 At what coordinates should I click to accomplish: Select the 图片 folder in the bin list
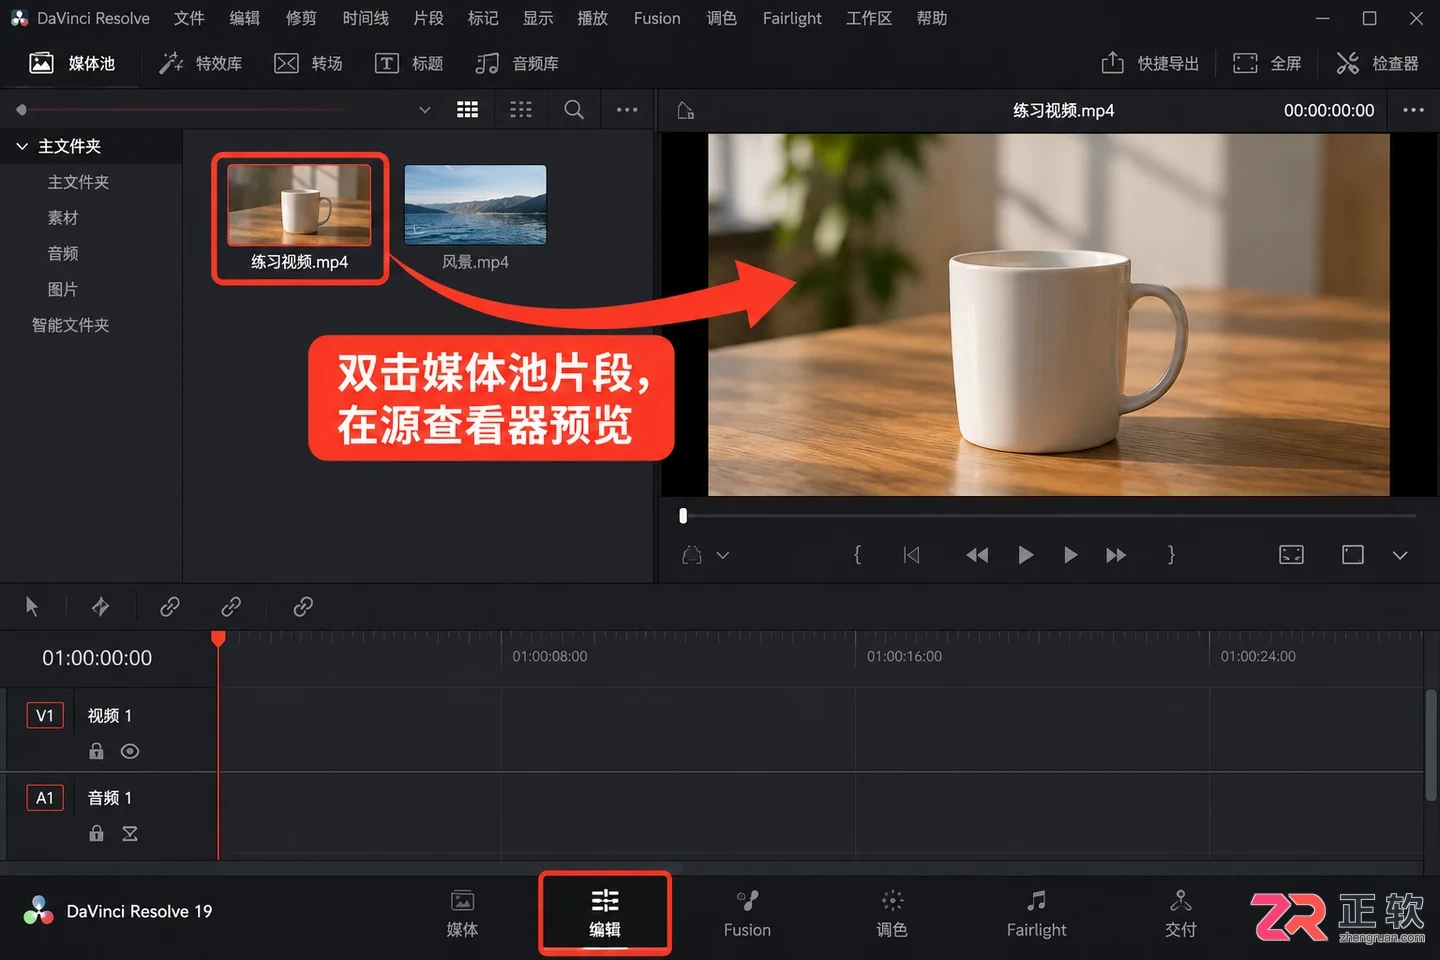click(63, 290)
